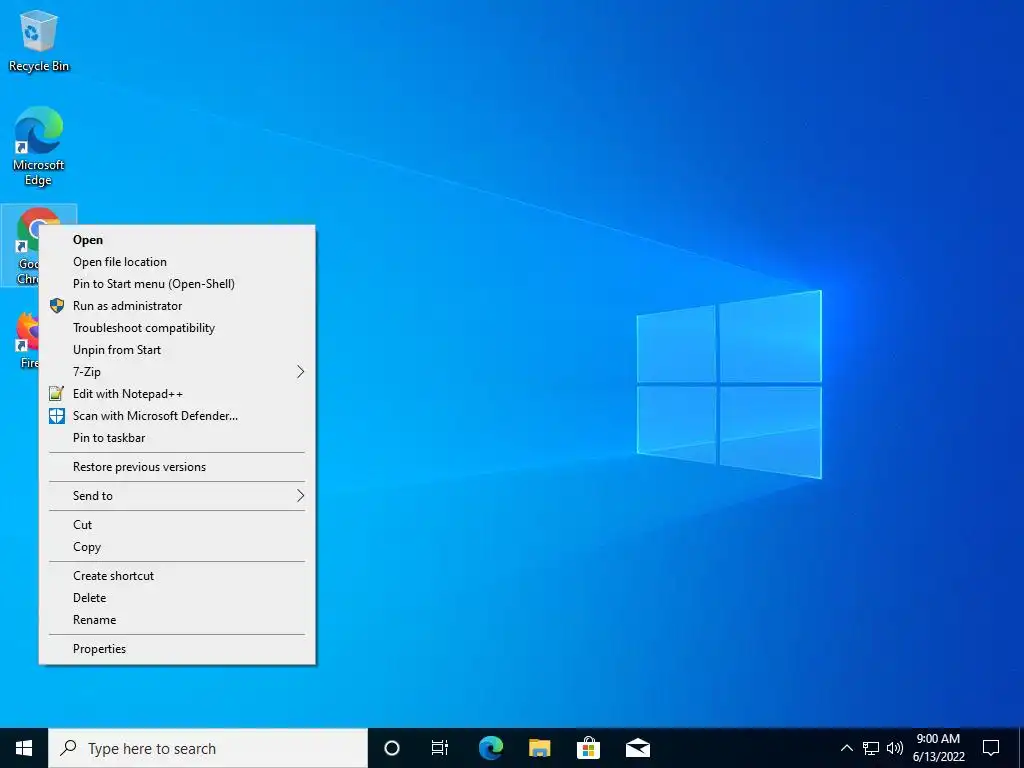Viewport: 1024px width, 768px height.
Task: Open File Explorer from the taskbar
Action: pyautogui.click(x=539, y=748)
